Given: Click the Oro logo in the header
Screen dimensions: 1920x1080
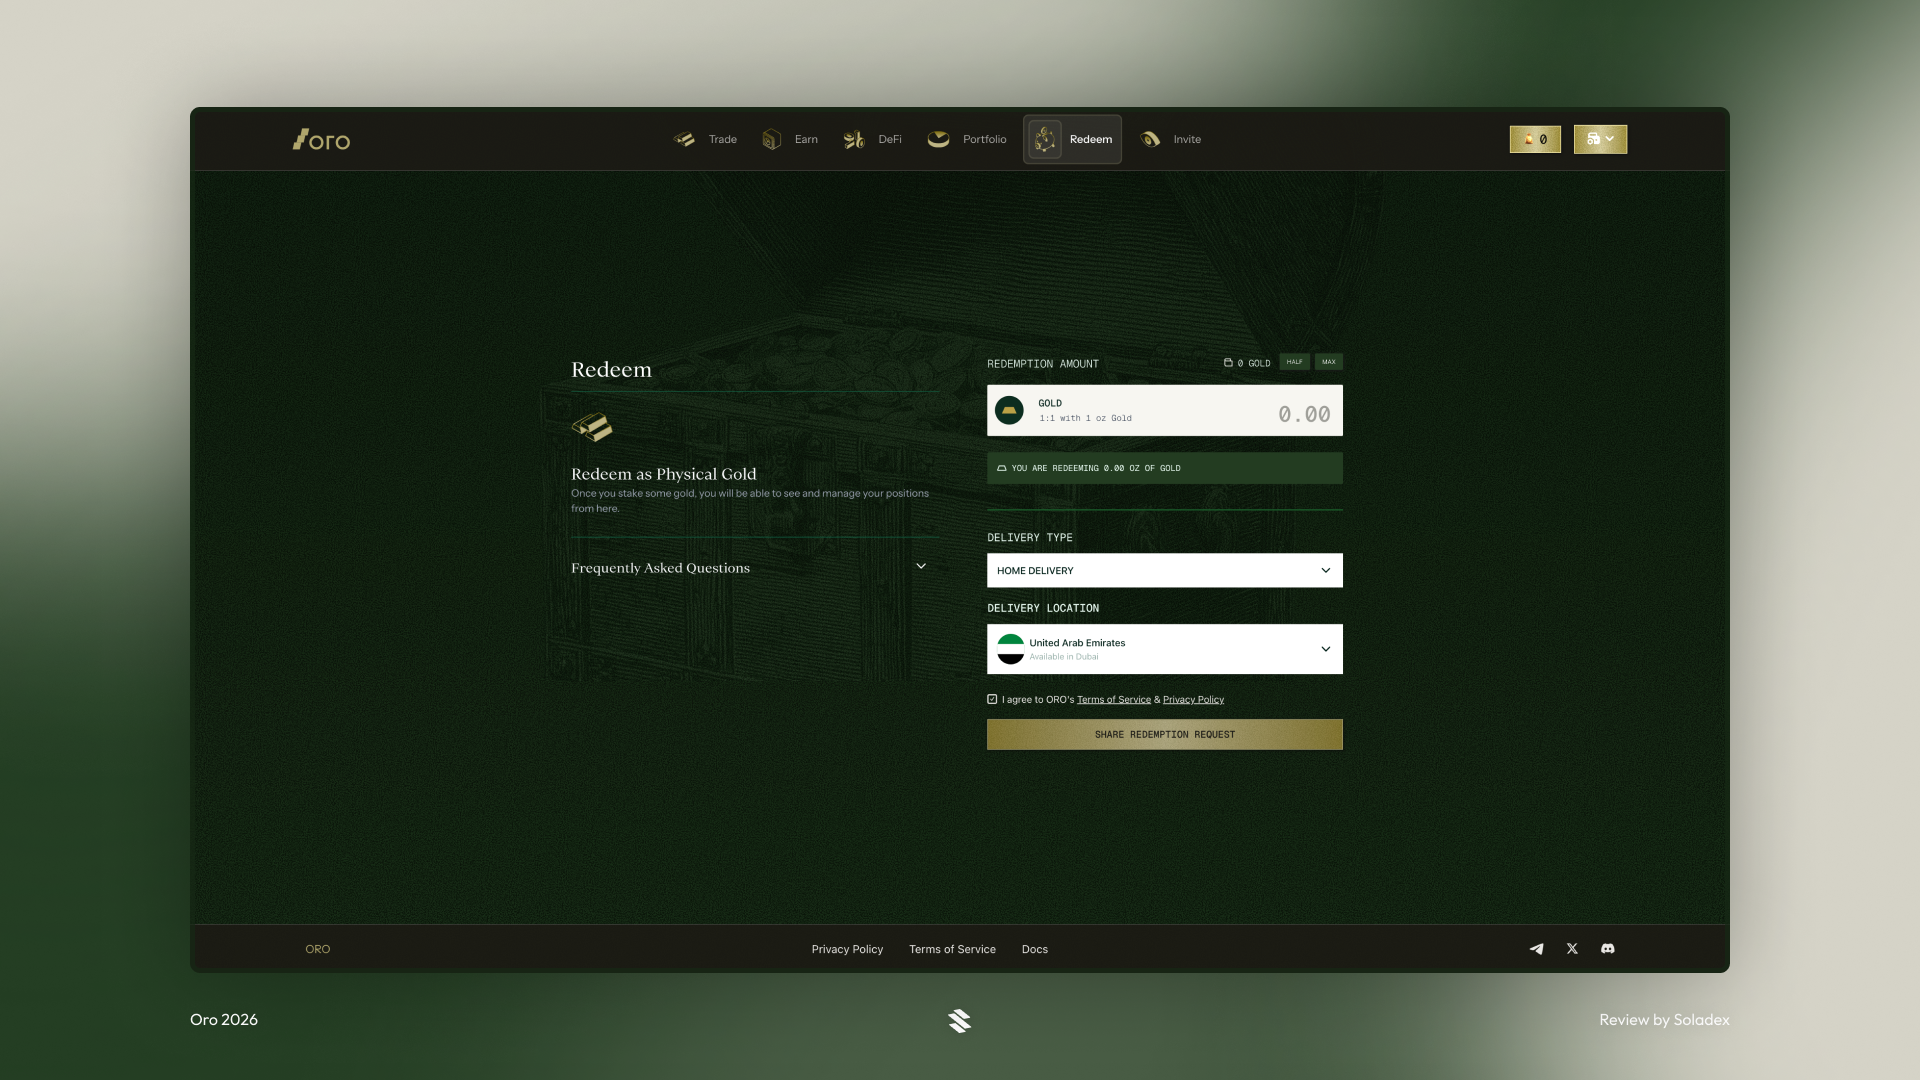Looking at the screenshot, I should [321, 139].
